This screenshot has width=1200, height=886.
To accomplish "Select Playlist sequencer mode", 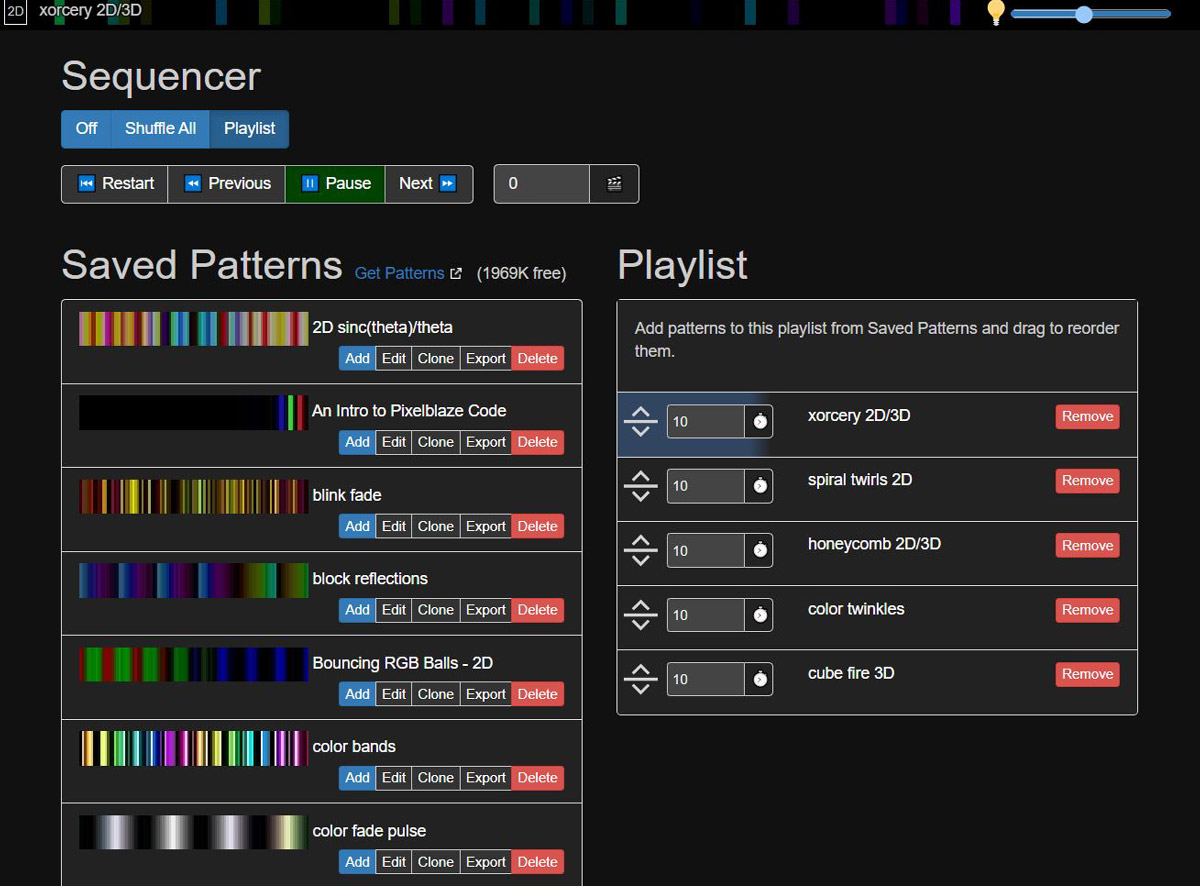I will pyautogui.click(x=249, y=129).
